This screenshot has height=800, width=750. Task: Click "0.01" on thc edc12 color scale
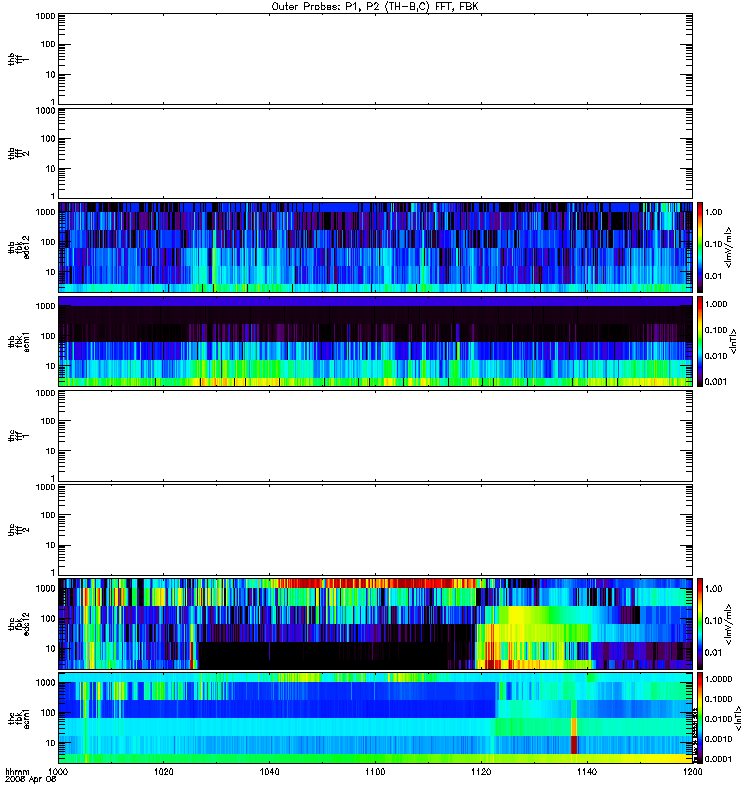click(x=714, y=653)
